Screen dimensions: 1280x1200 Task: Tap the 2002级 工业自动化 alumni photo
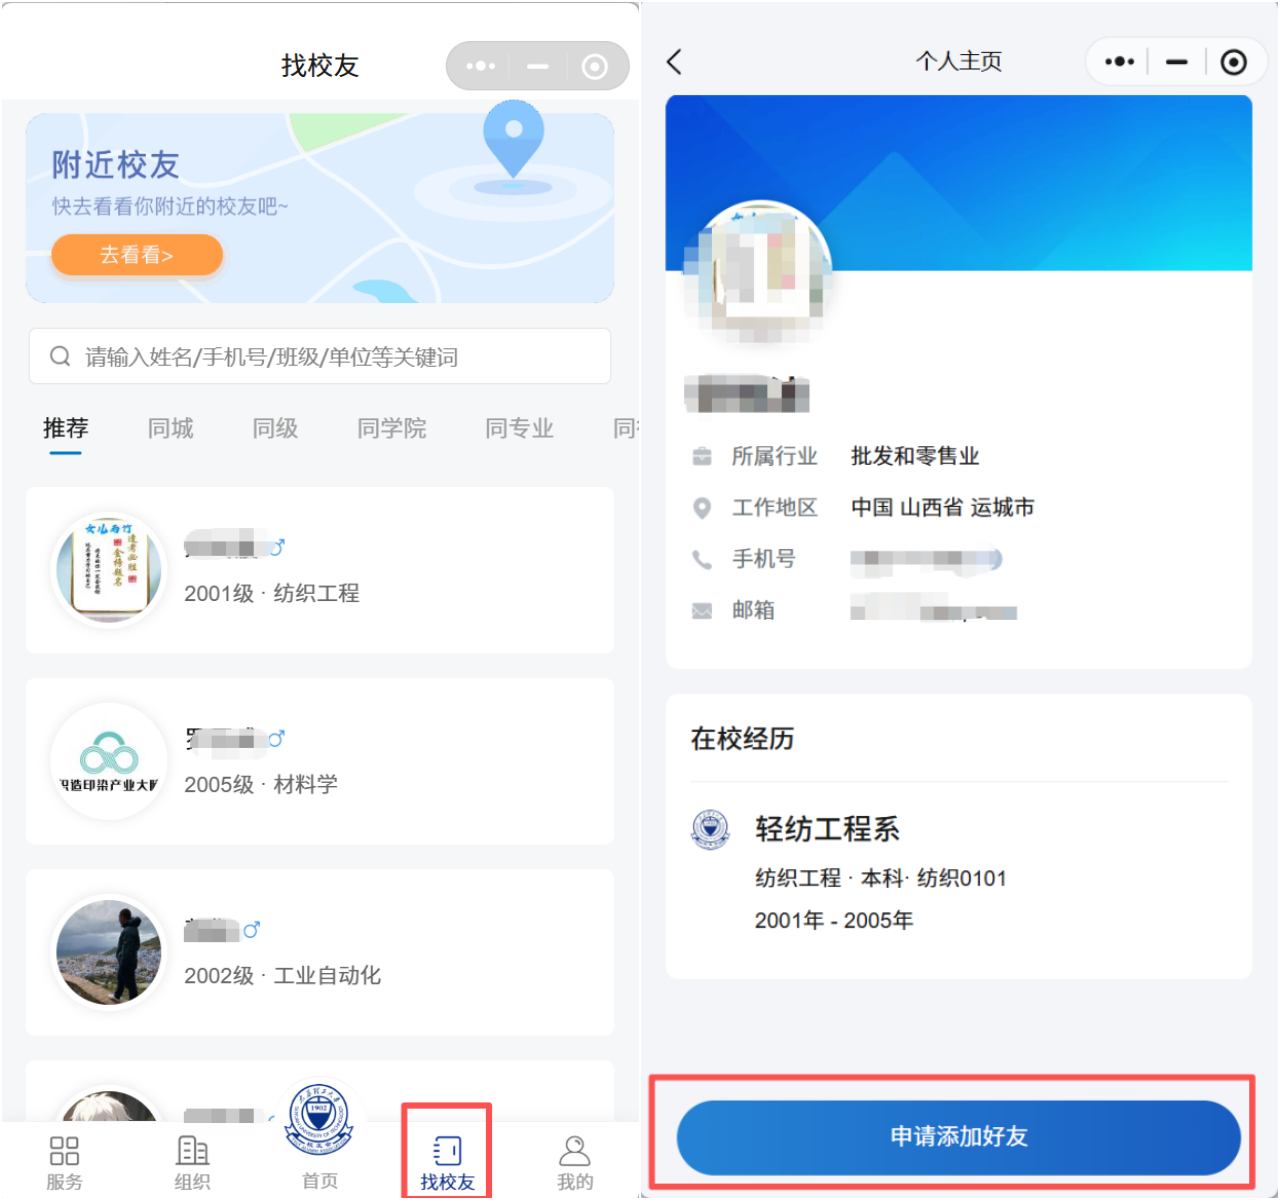109,953
